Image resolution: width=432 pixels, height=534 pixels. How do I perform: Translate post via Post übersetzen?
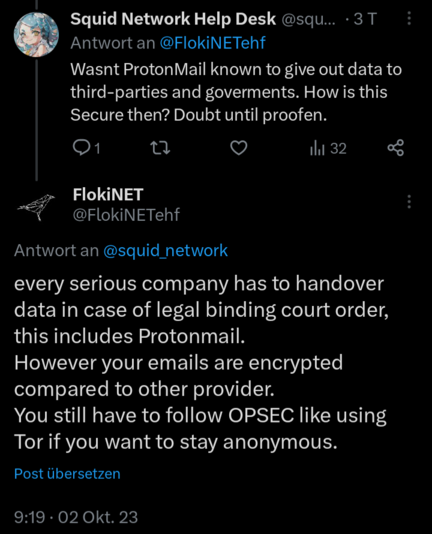pos(67,474)
